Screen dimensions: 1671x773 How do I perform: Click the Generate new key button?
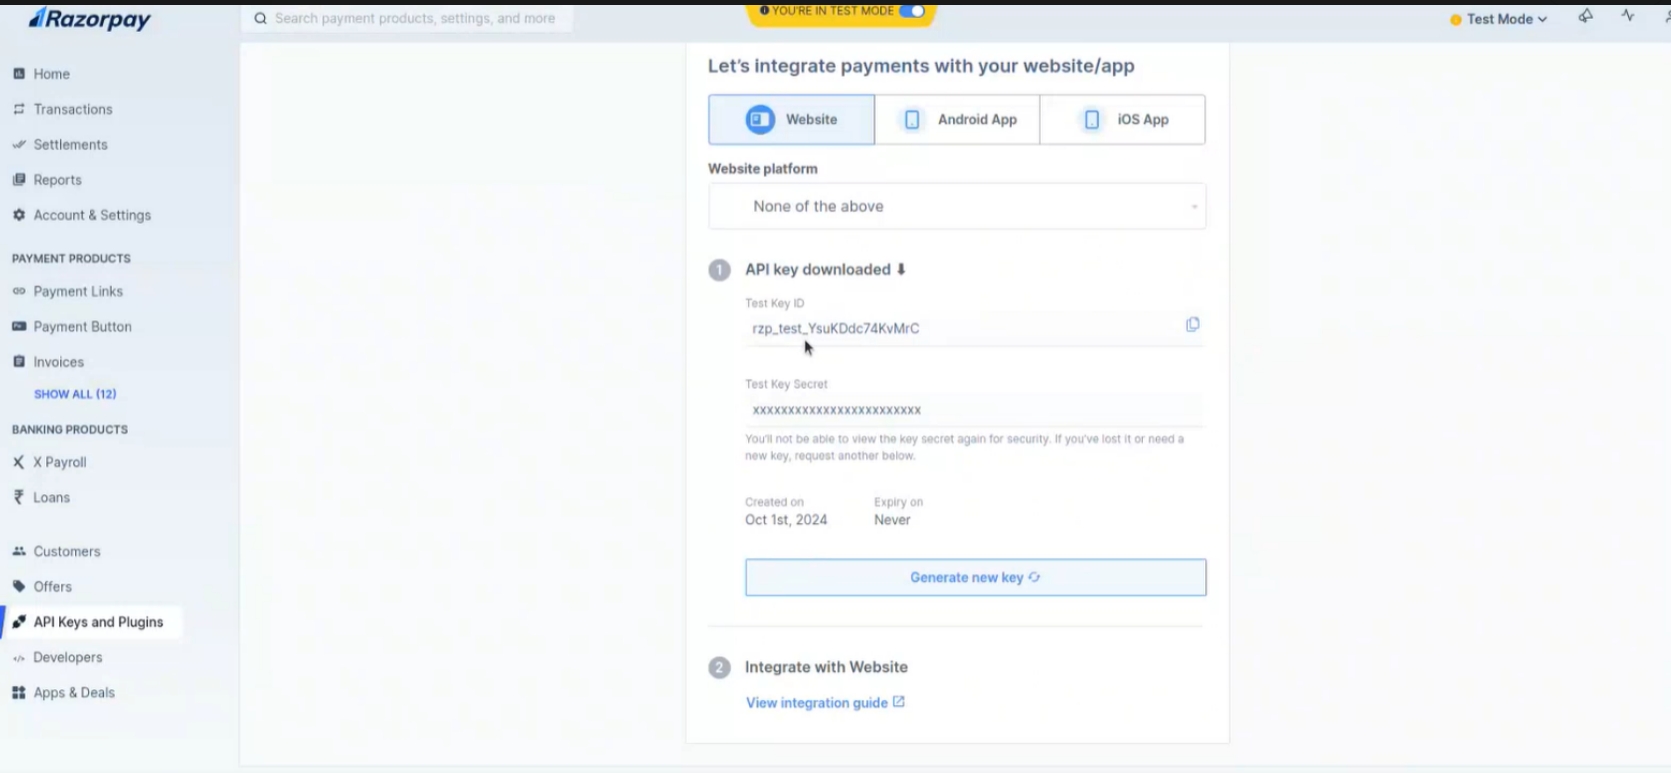coord(975,577)
